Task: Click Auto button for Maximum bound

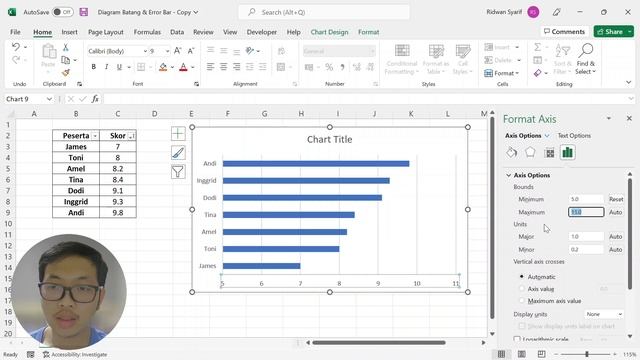Action: pyautogui.click(x=616, y=212)
